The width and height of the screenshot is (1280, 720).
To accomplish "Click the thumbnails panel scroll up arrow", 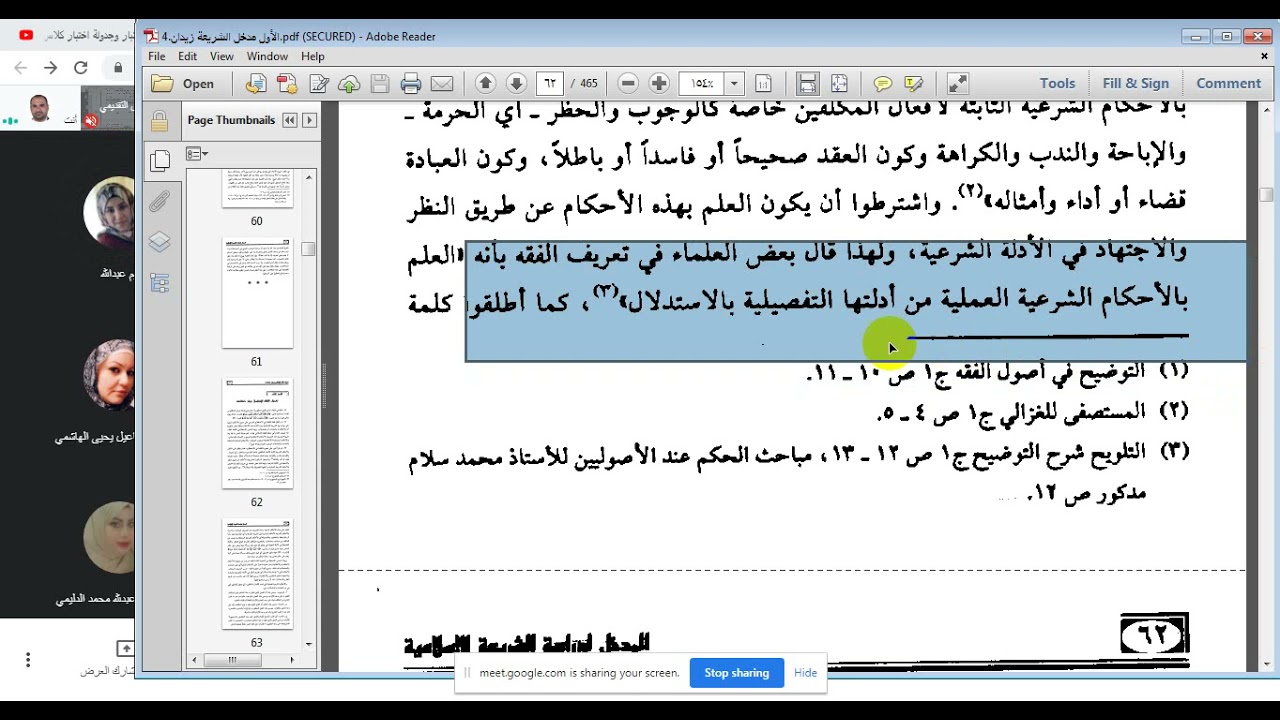I will [308, 177].
